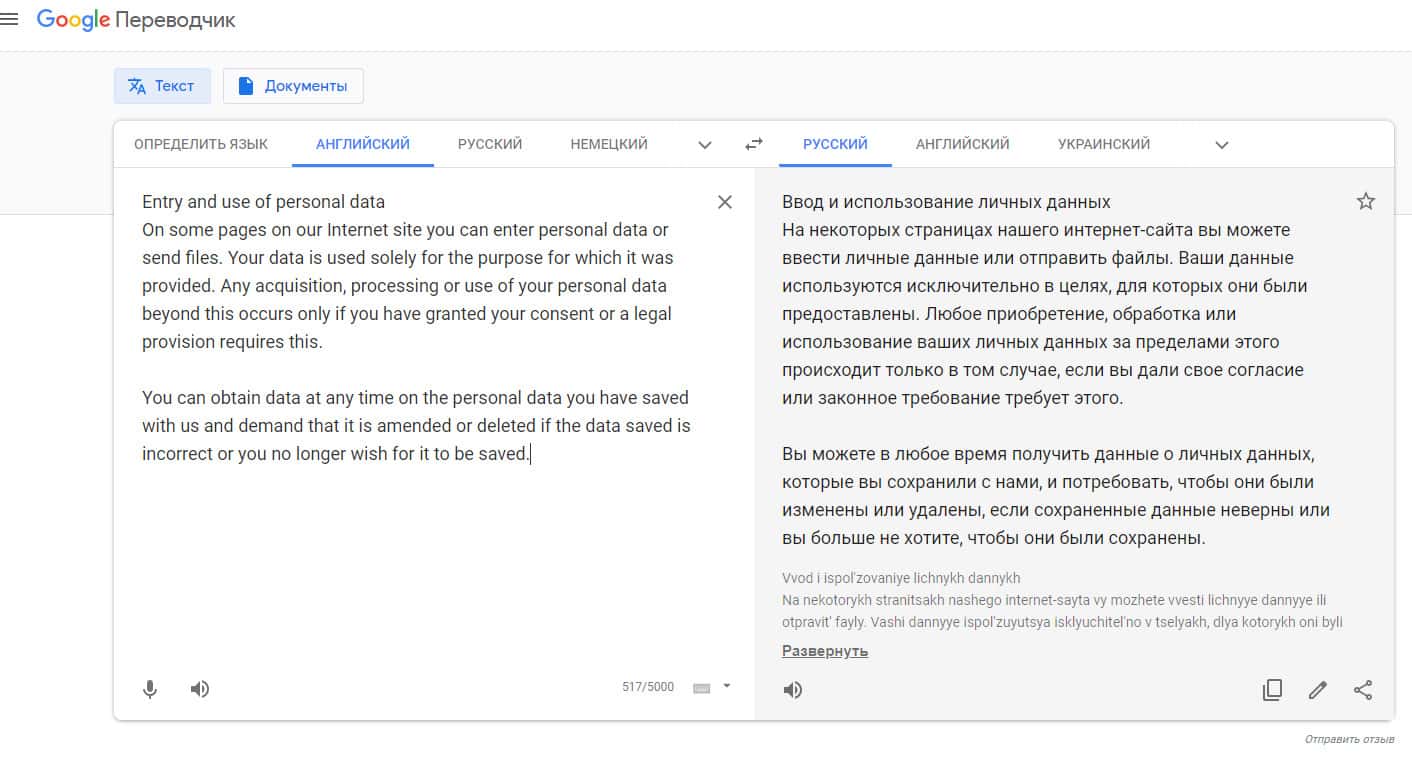Click the Текст mode button
The image size is (1412, 761).
click(162, 86)
